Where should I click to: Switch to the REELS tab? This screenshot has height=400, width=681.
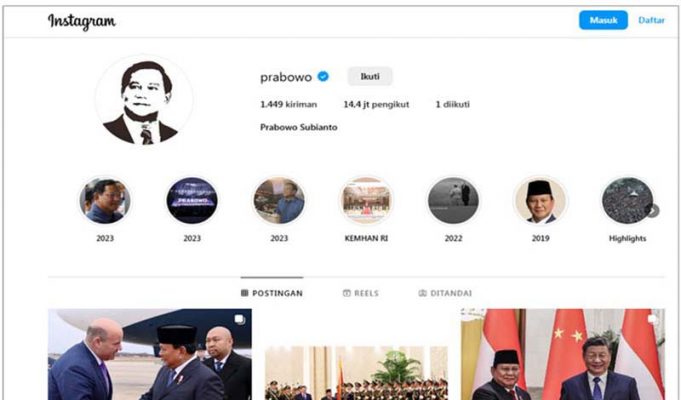click(361, 293)
